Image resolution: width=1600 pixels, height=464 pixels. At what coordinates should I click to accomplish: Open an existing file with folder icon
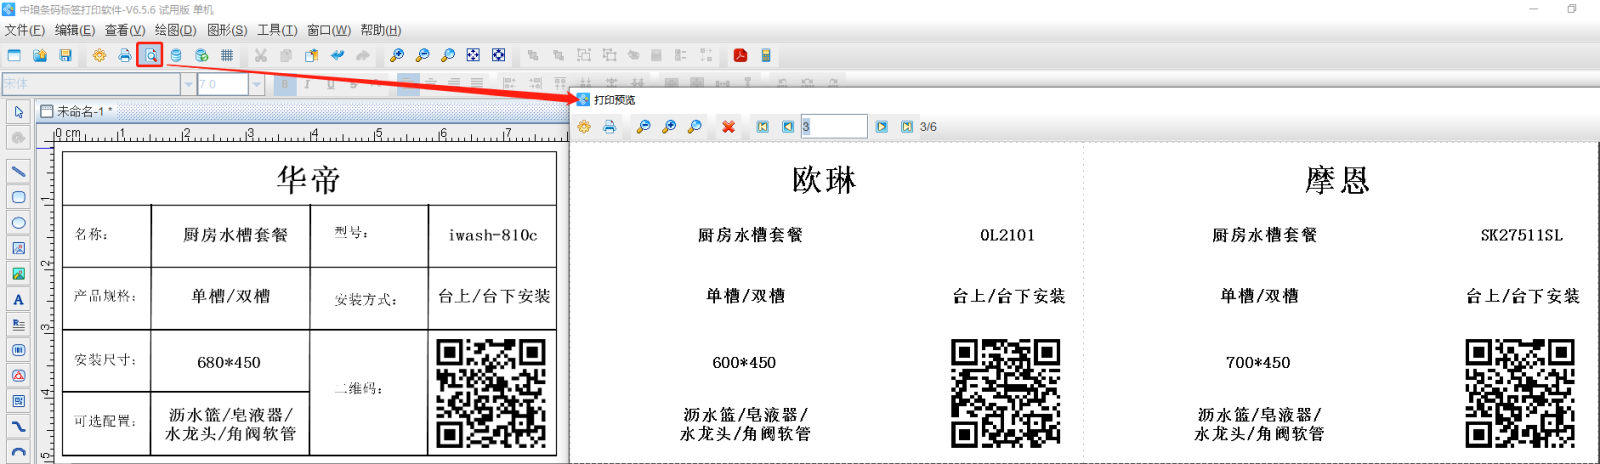pyautogui.click(x=40, y=56)
